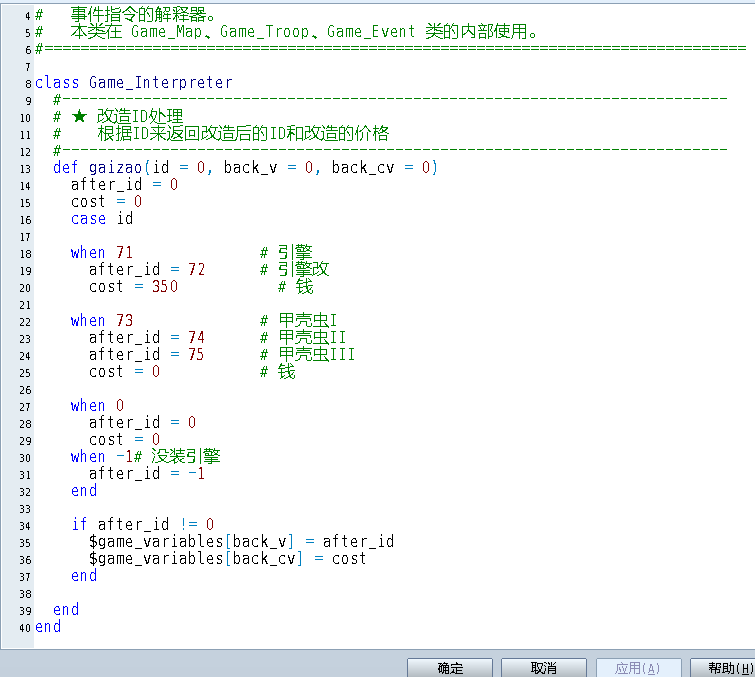This screenshot has width=755, height=677.
Task: Click the comment '甲壳虫III'
Action: click(316, 354)
